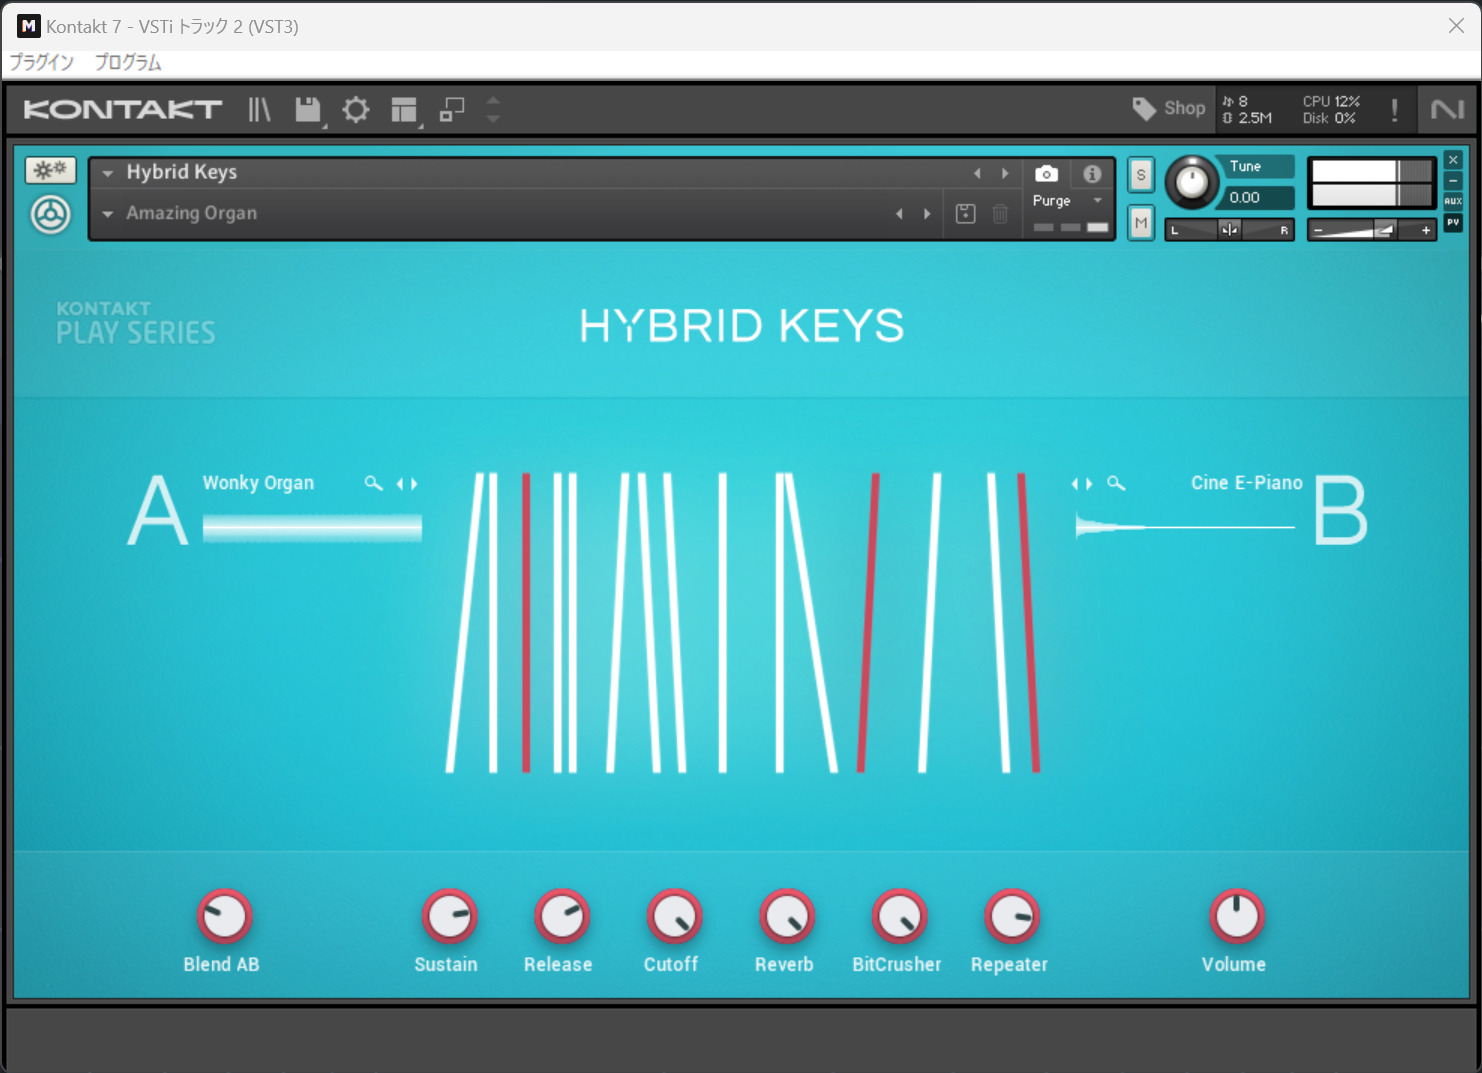Open the プラグイン menu

click(42, 62)
